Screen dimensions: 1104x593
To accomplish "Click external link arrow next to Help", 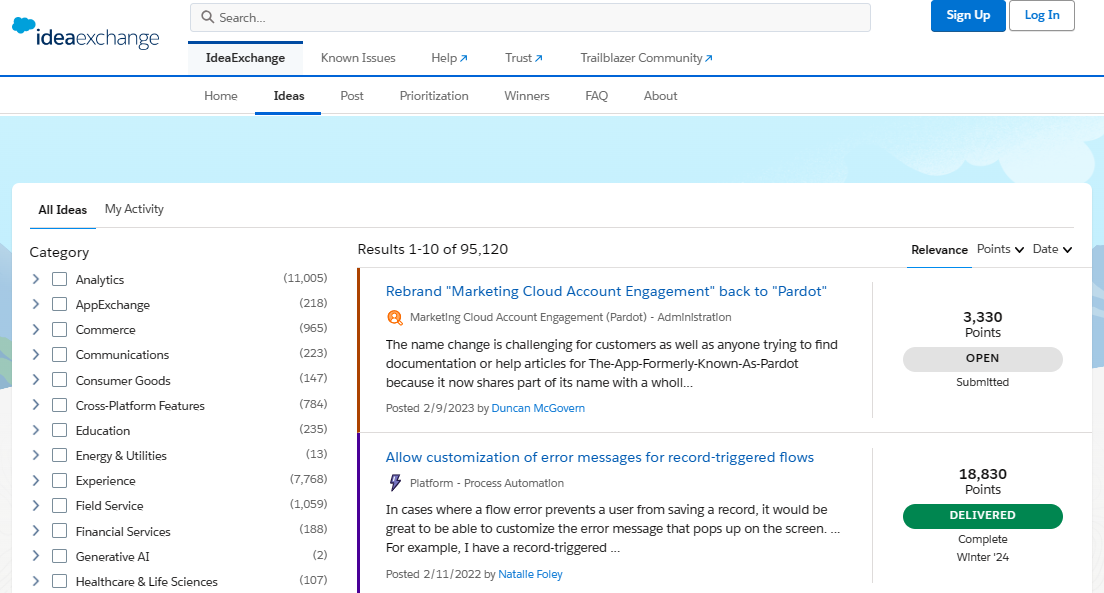I will pos(464,58).
